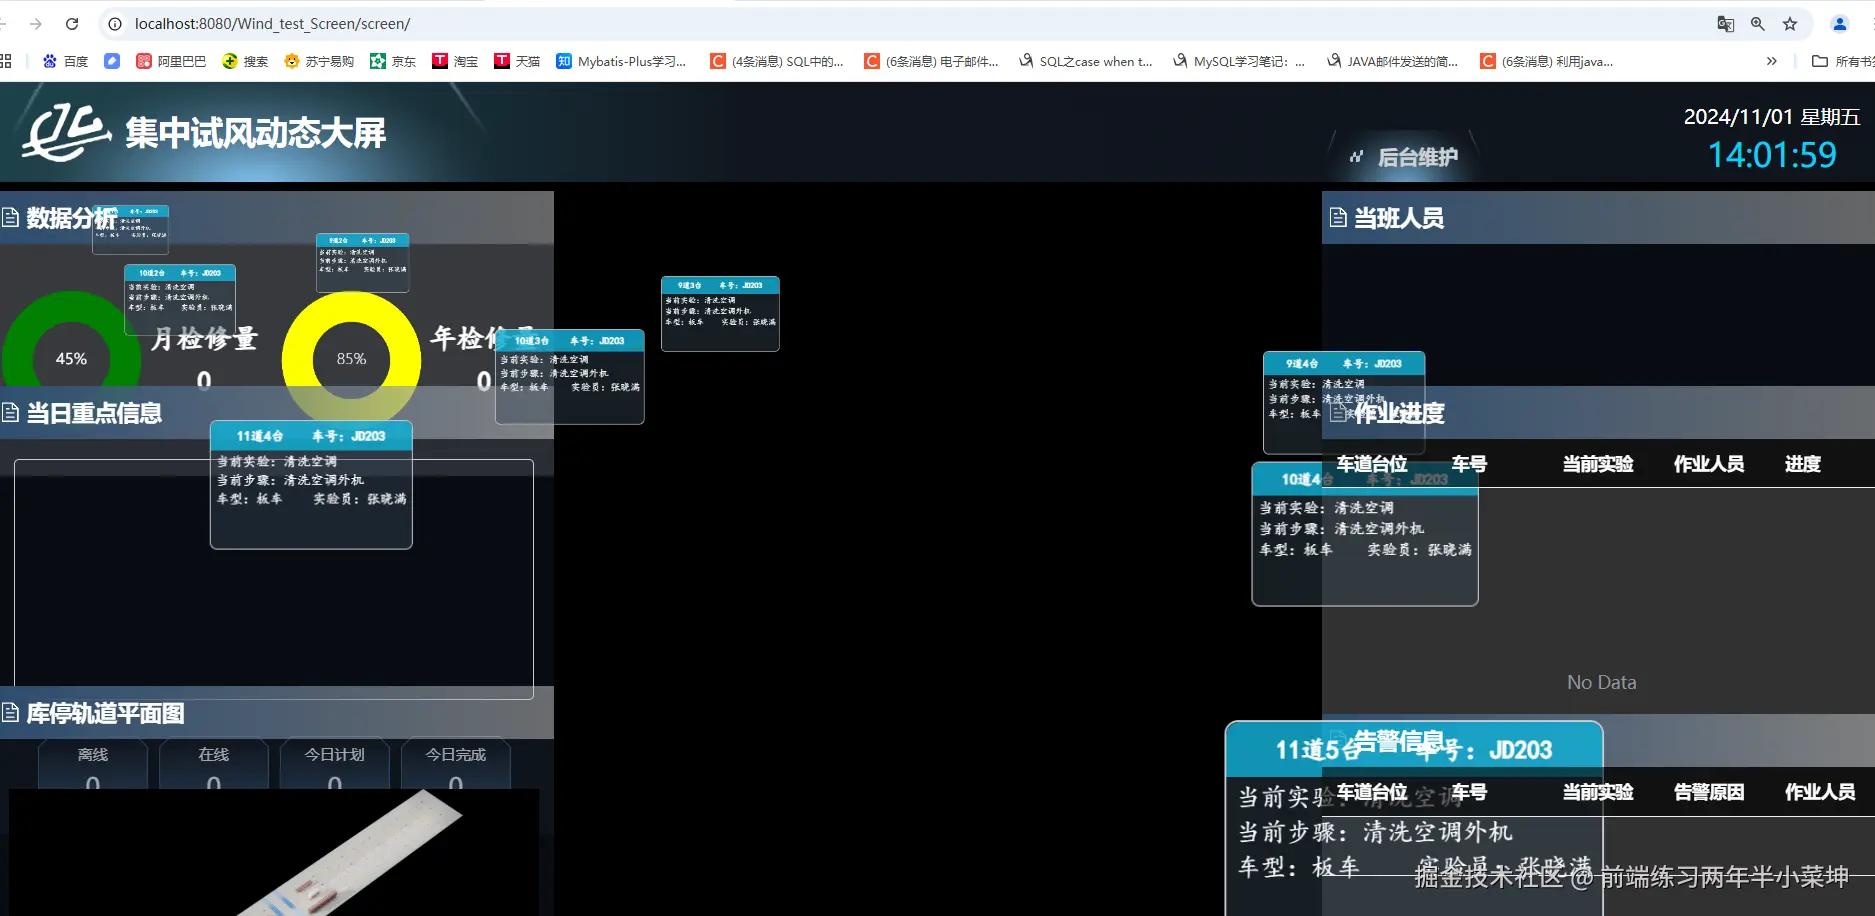The width and height of the screenshot is (1875, 916).
Task: Click the 进度 column header
Action: (1803, 464)
